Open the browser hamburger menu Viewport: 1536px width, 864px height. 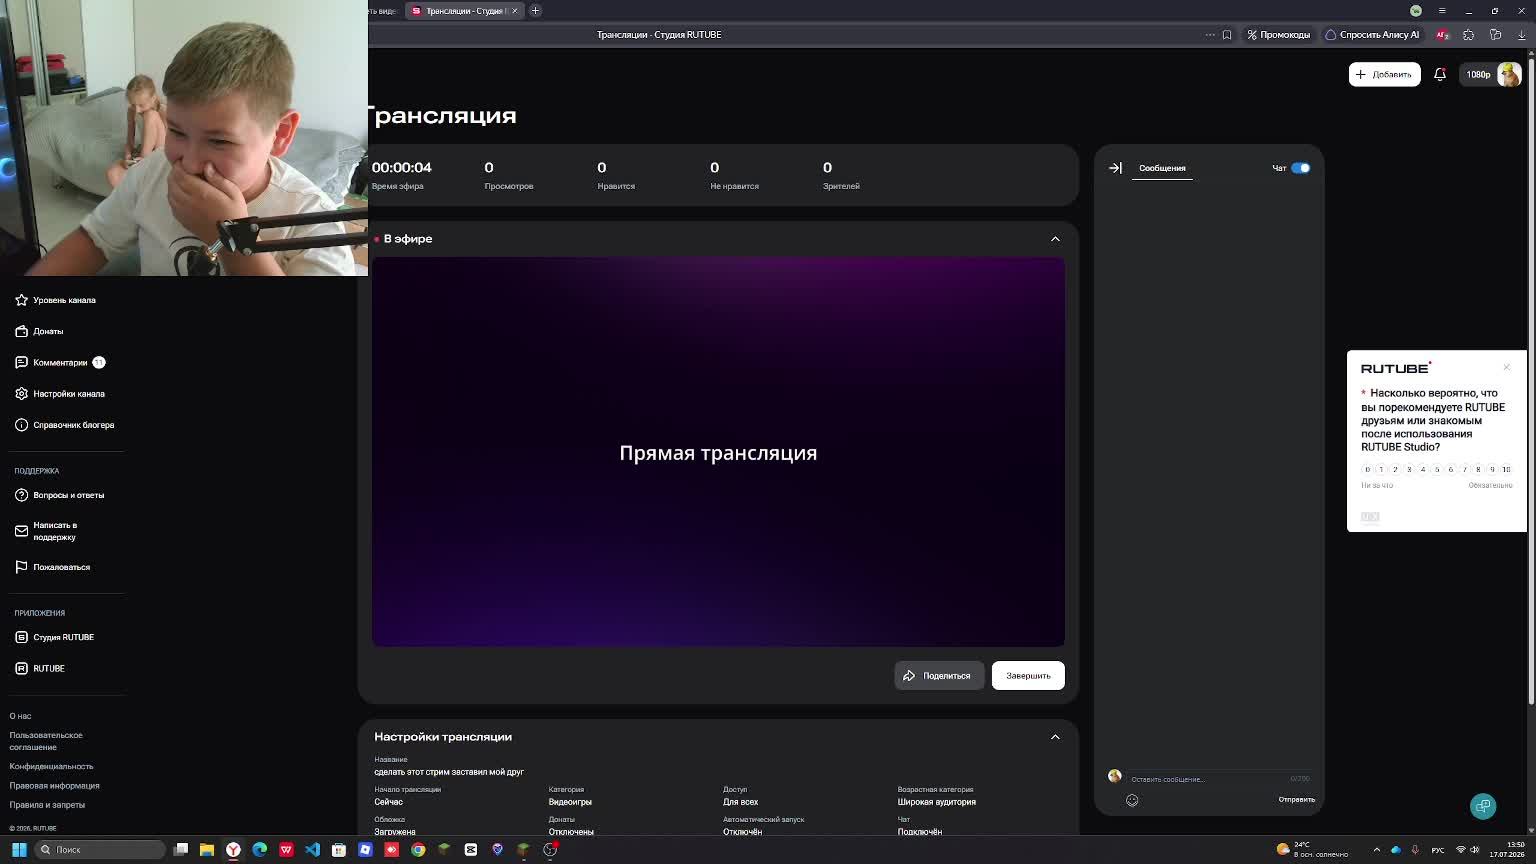coord(1441,11)
